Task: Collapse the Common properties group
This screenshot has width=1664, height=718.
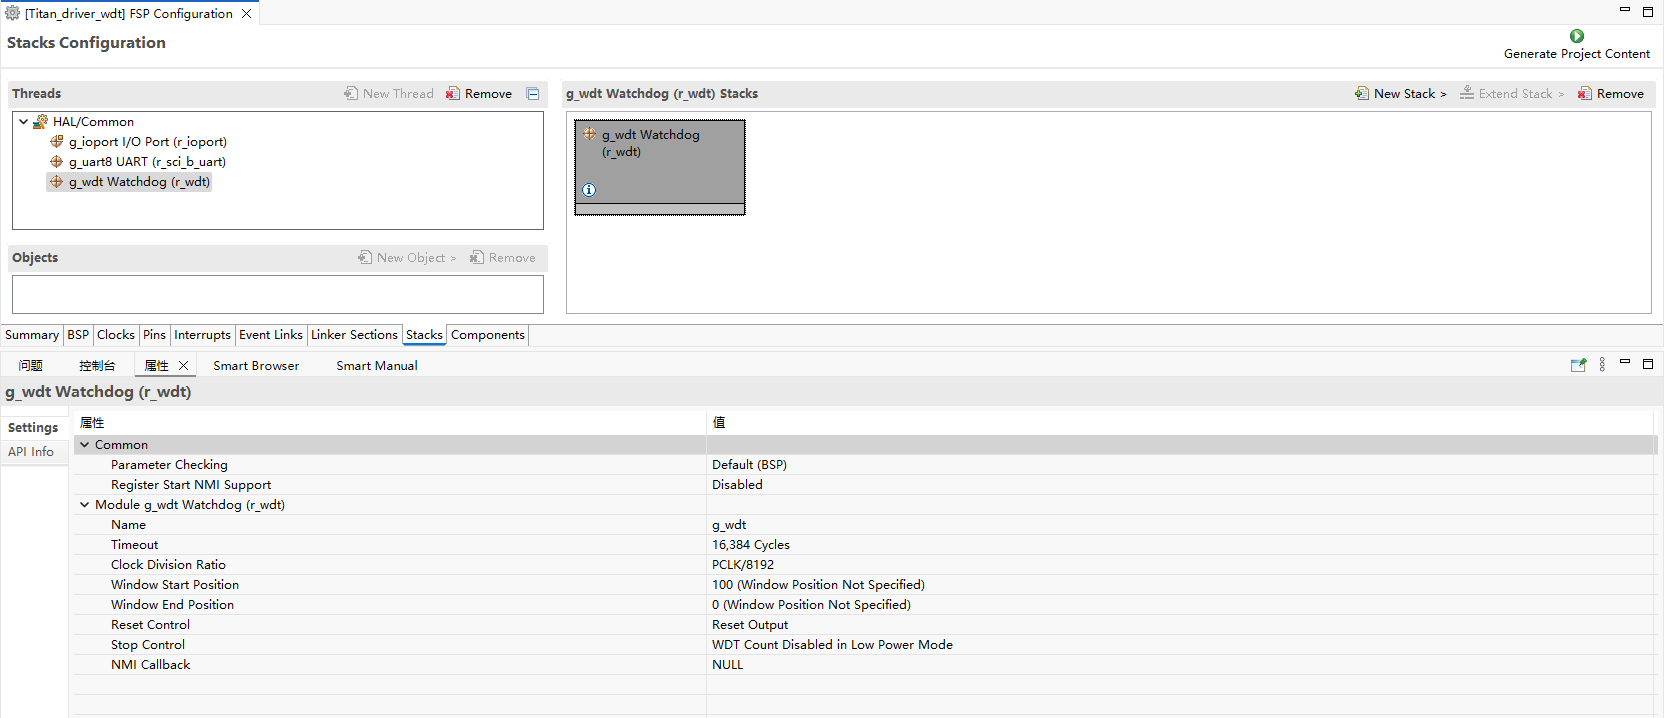Action: [85, 445]
